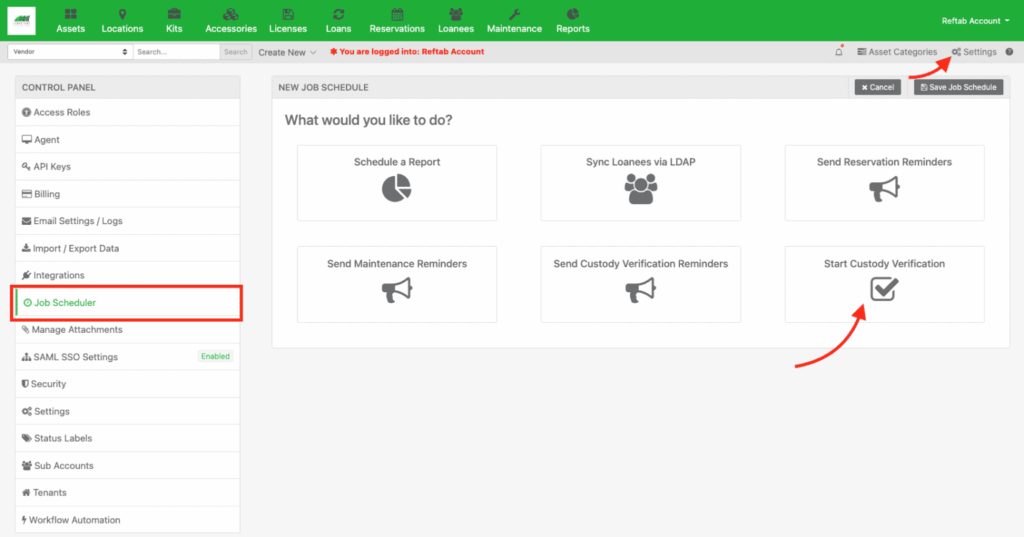Viewport: 1024px width, 537px height.
Task: Click the Enabled badge on SAML SSO Settings
Action: pos(215,356)
